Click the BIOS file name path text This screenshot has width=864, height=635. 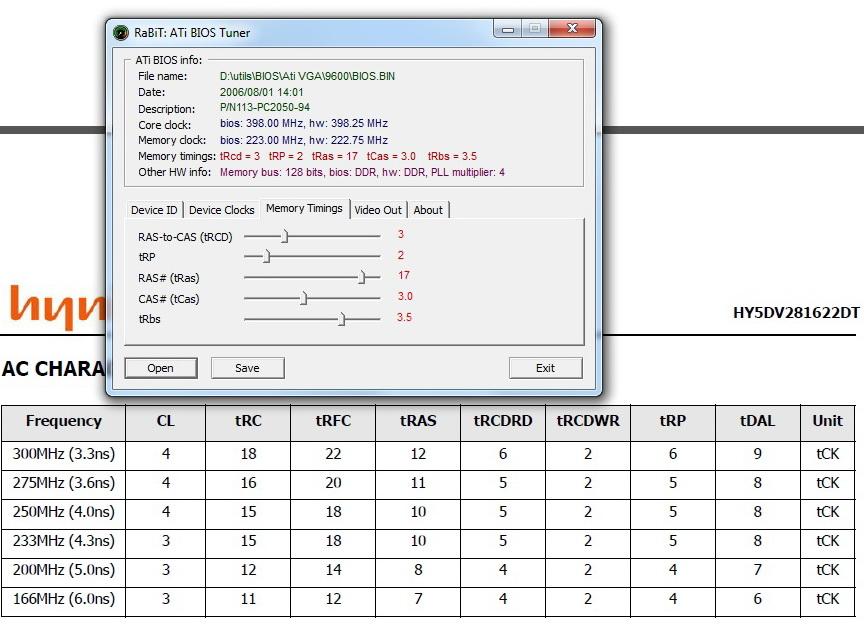307,76
